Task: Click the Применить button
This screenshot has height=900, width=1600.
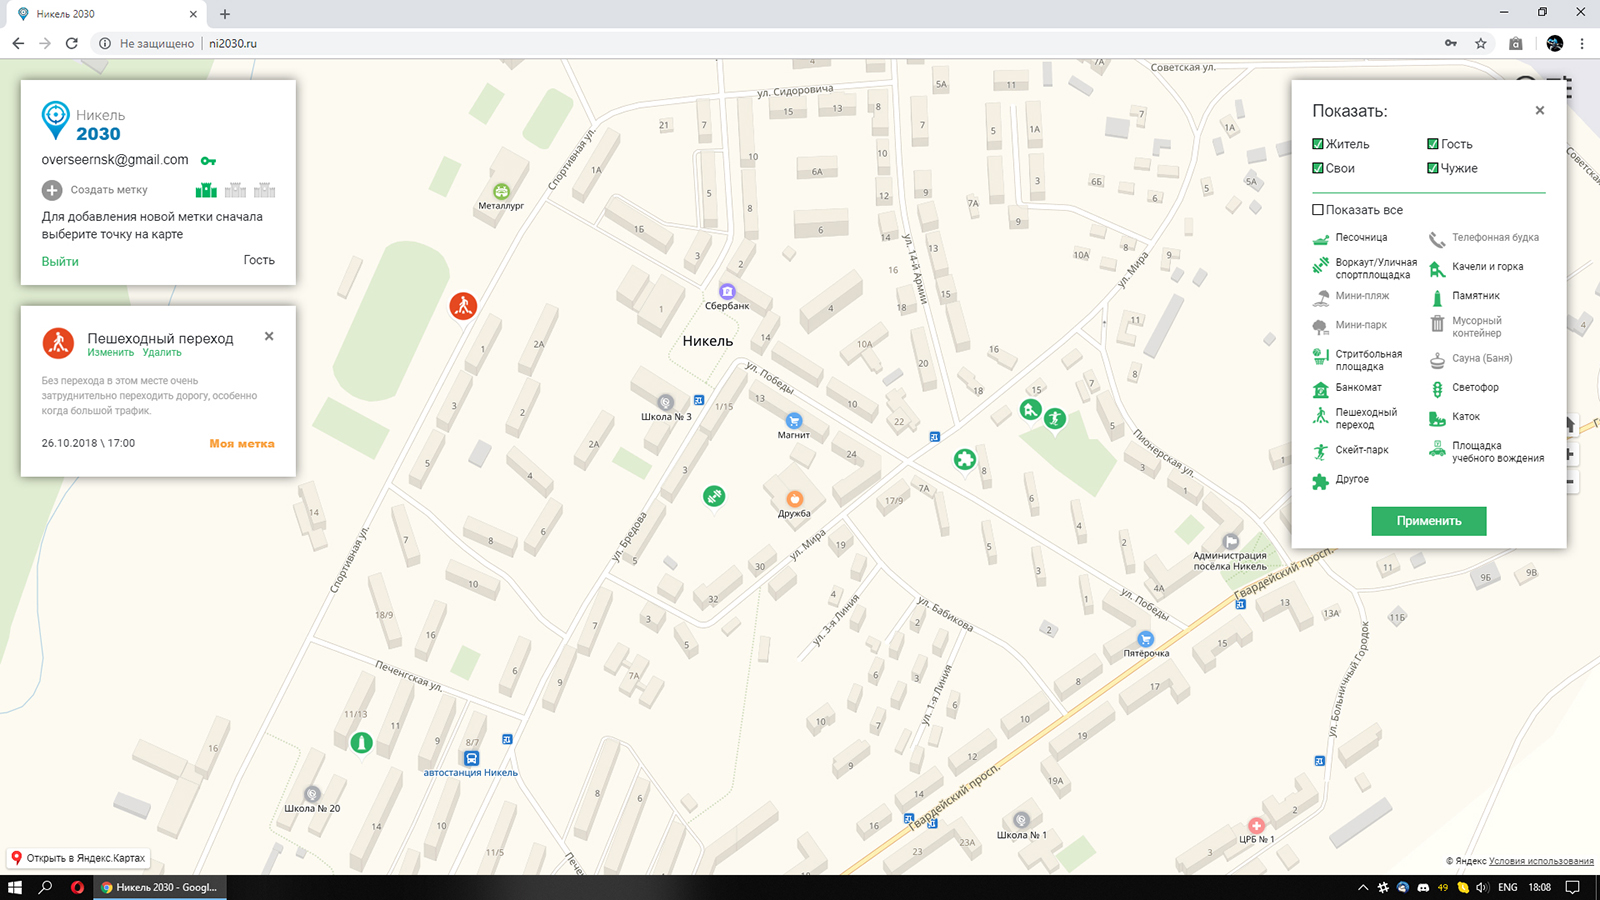Action: pyautogui.click(x=1429, y=521)
